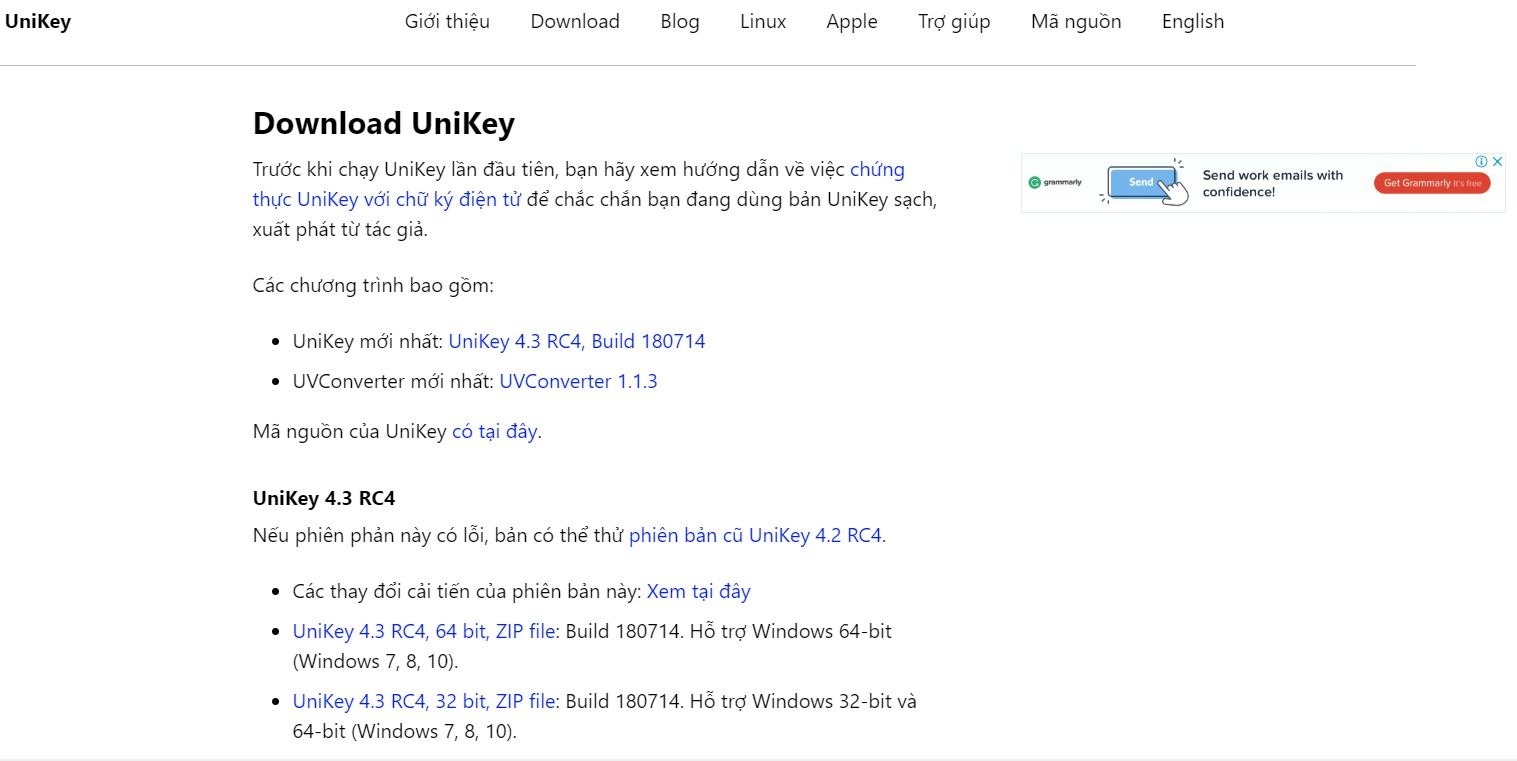Select Trợ giúp from the navigation
Screen dimensions: 1517x761
click(954, 21)
